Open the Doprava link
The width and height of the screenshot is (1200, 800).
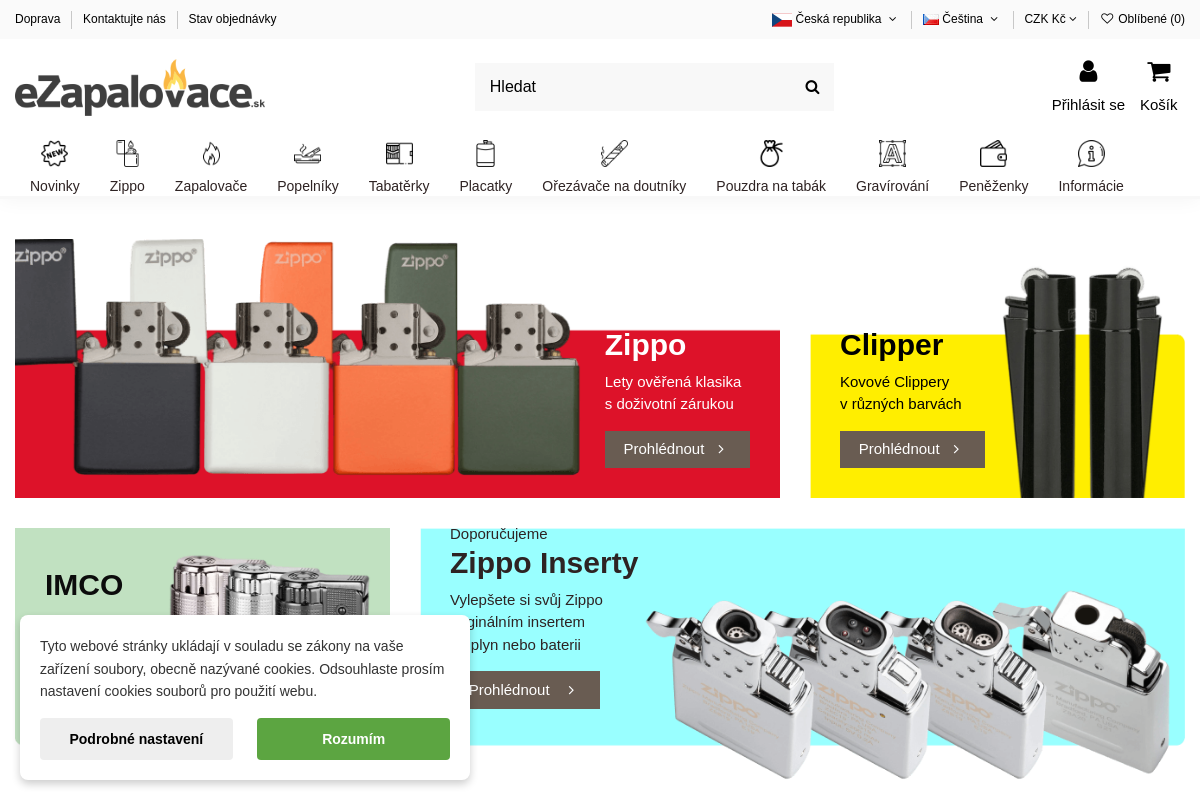[37, 19]
